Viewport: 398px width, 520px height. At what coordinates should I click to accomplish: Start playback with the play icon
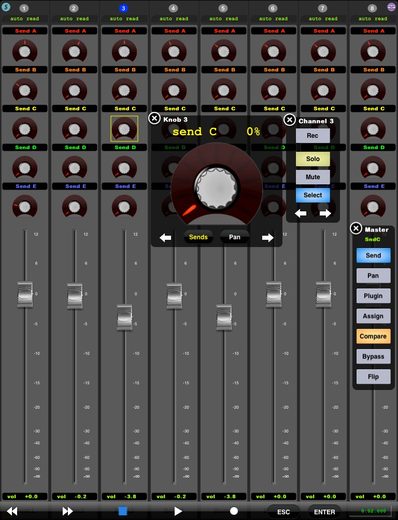point(178,511)
